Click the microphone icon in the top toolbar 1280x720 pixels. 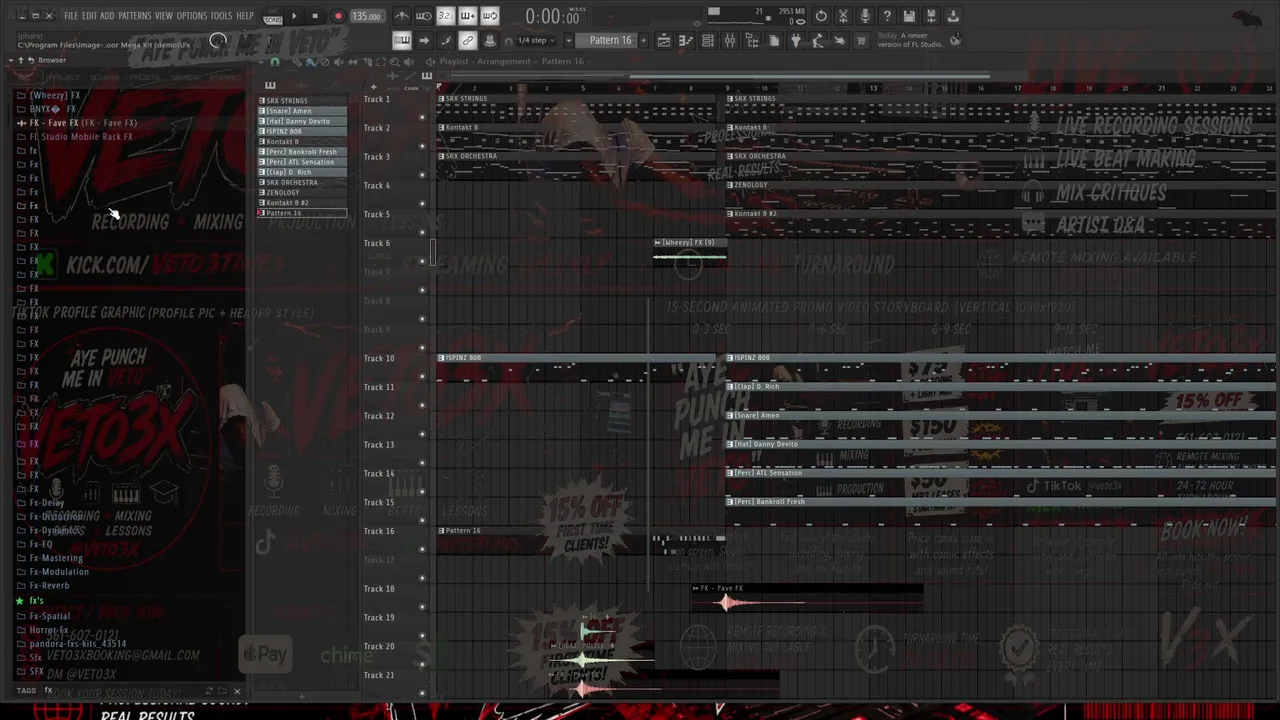tap(865, 16)
